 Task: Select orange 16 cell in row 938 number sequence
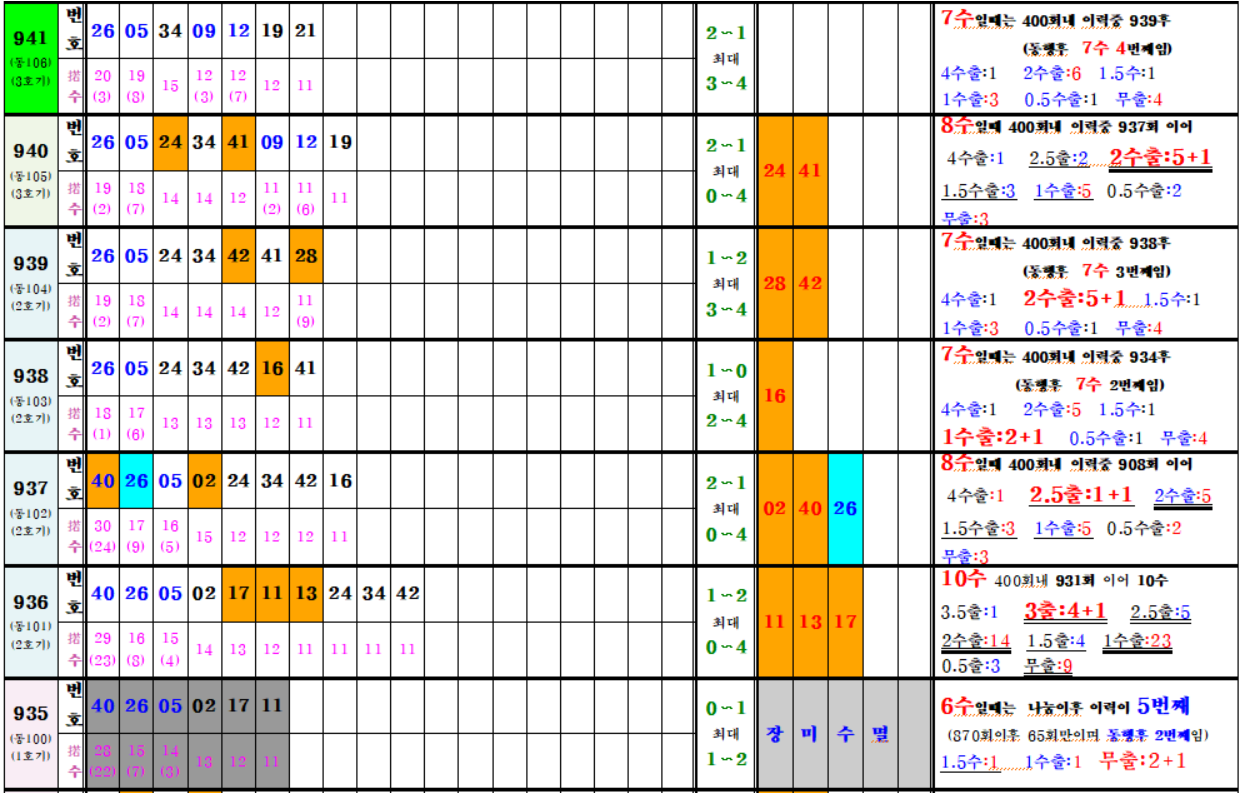point(272,368)
